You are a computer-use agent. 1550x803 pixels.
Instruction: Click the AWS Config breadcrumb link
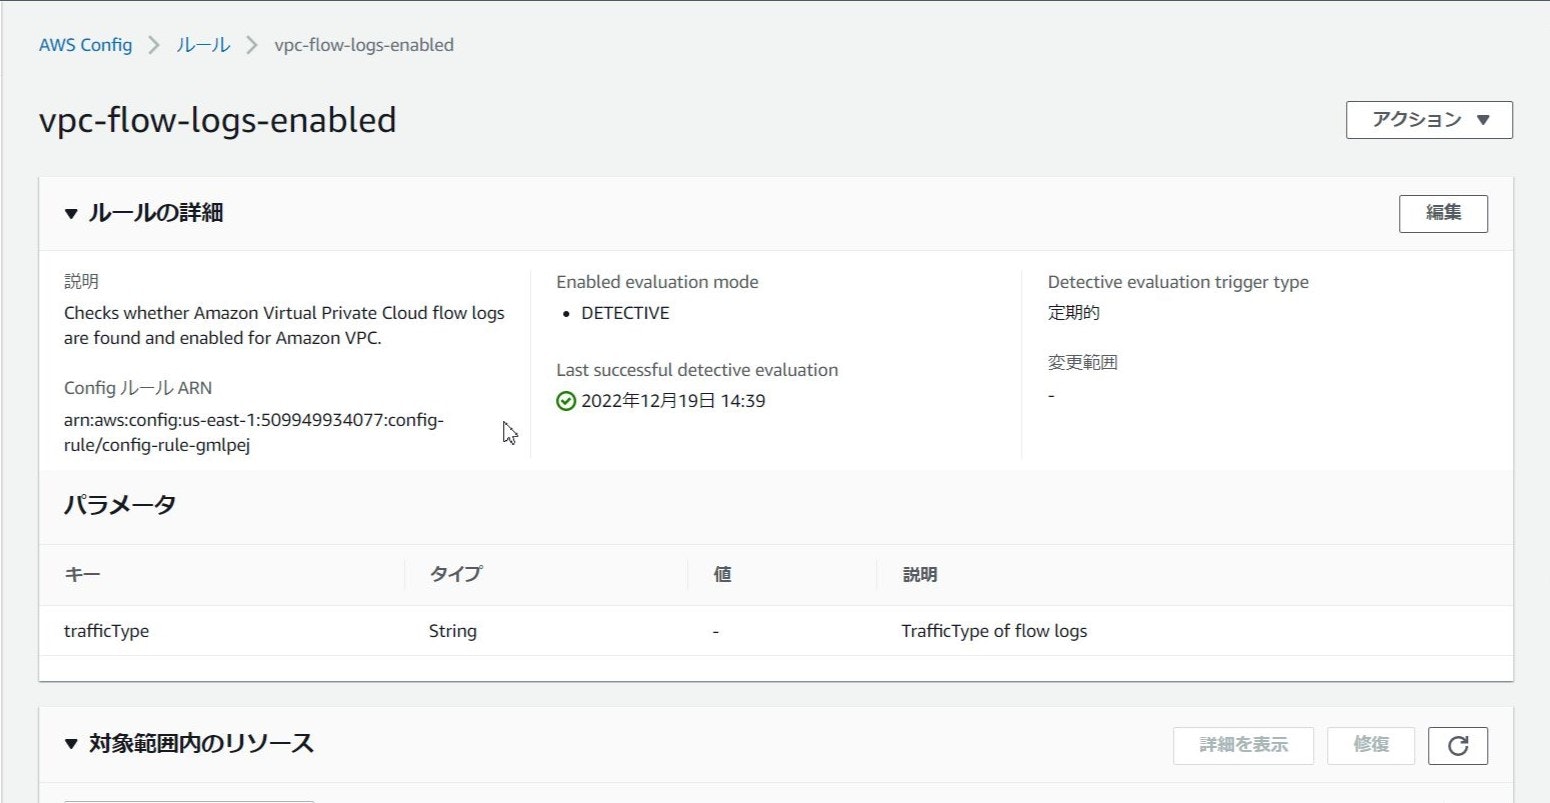click(85, 45)
